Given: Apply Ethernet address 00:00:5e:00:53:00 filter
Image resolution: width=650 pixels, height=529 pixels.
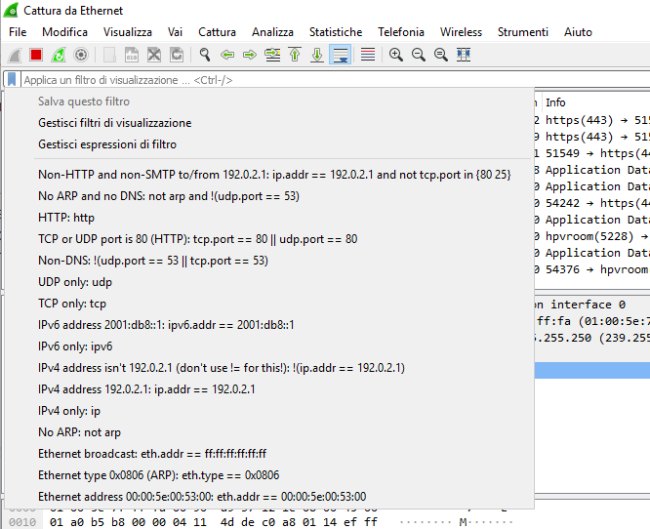Looking at the screenshot, I should (x=269, y=497).
